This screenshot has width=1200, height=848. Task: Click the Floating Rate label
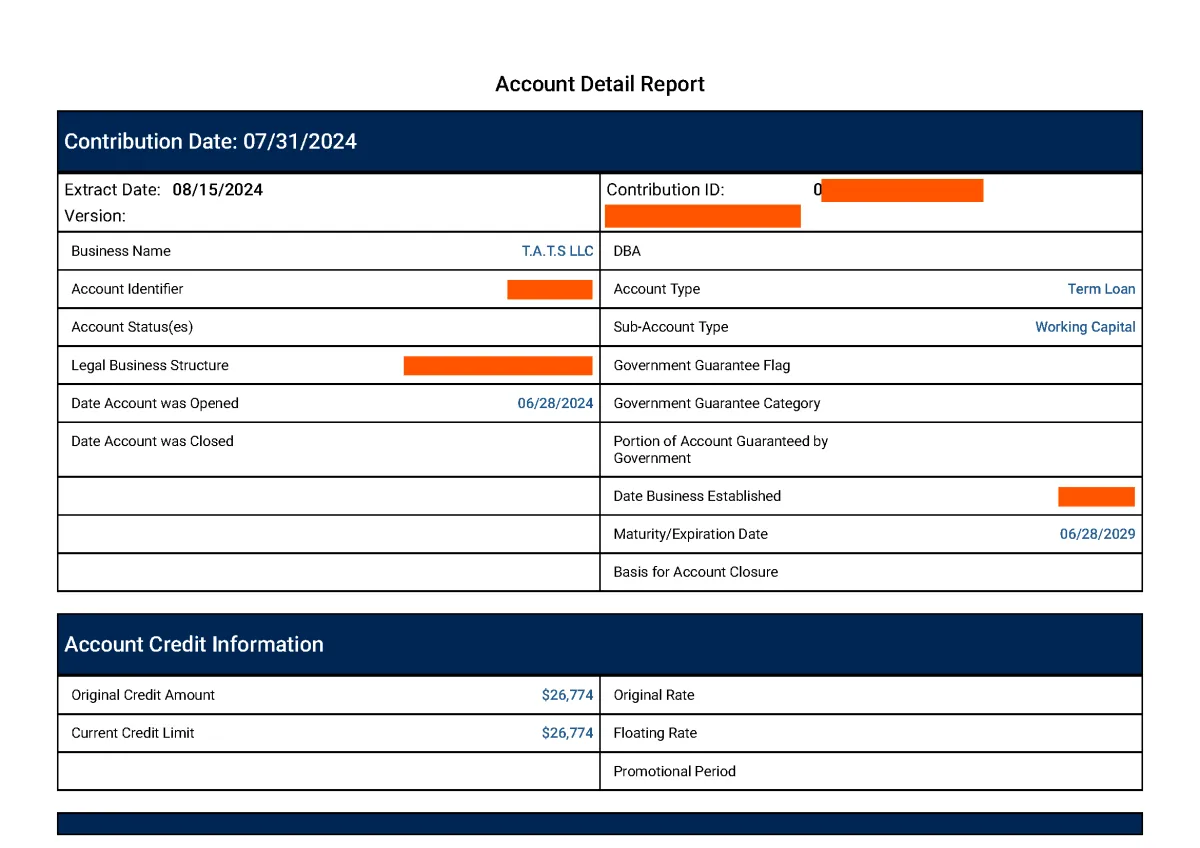(655, 733)
